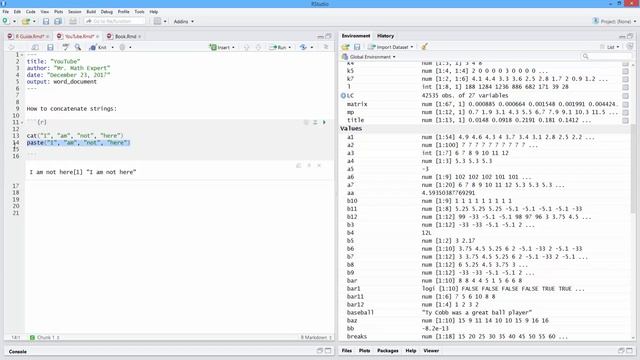
Task: Run current chunk green play icon
Action: coord(324,122)
